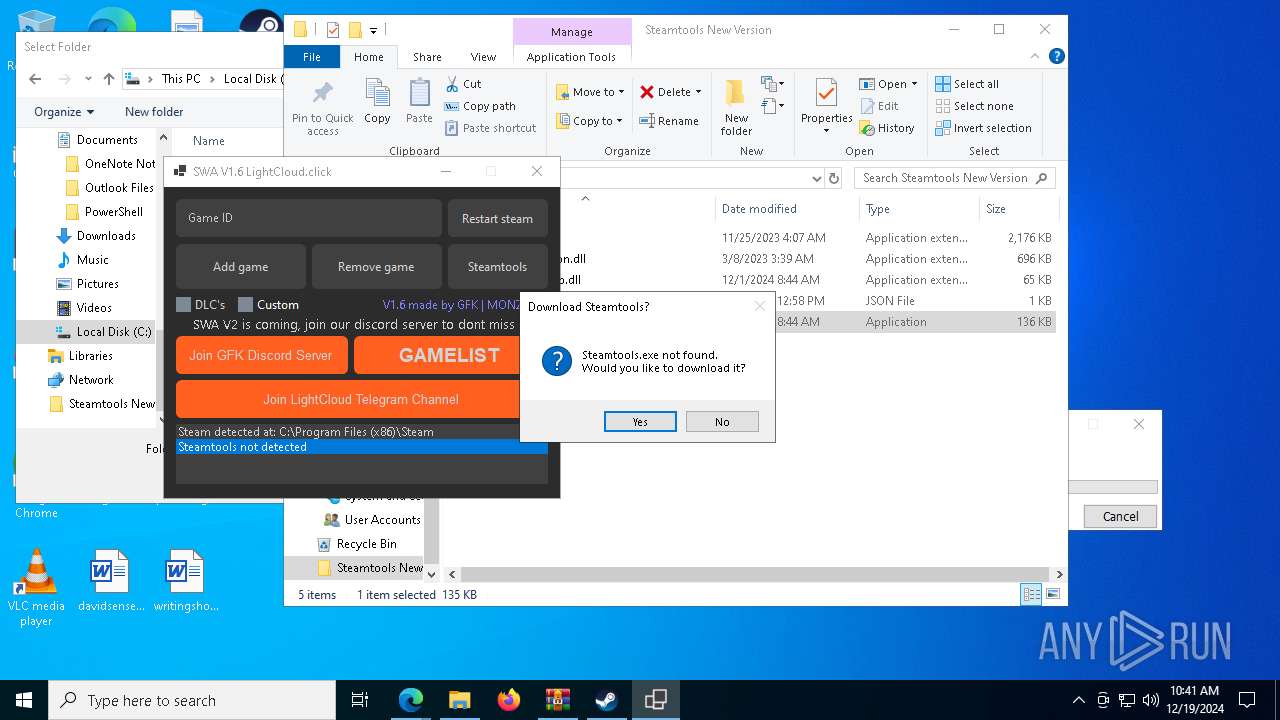Image resolution: width=1280 pixels, height=720 pixels.
Task: Click Edit in Open group
Action: (878, 106)
